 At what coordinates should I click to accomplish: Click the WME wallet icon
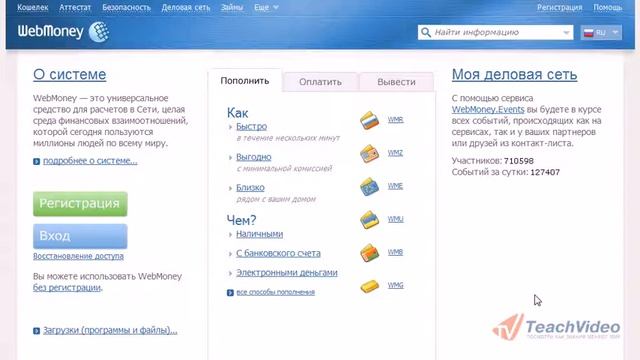(369, 187)
